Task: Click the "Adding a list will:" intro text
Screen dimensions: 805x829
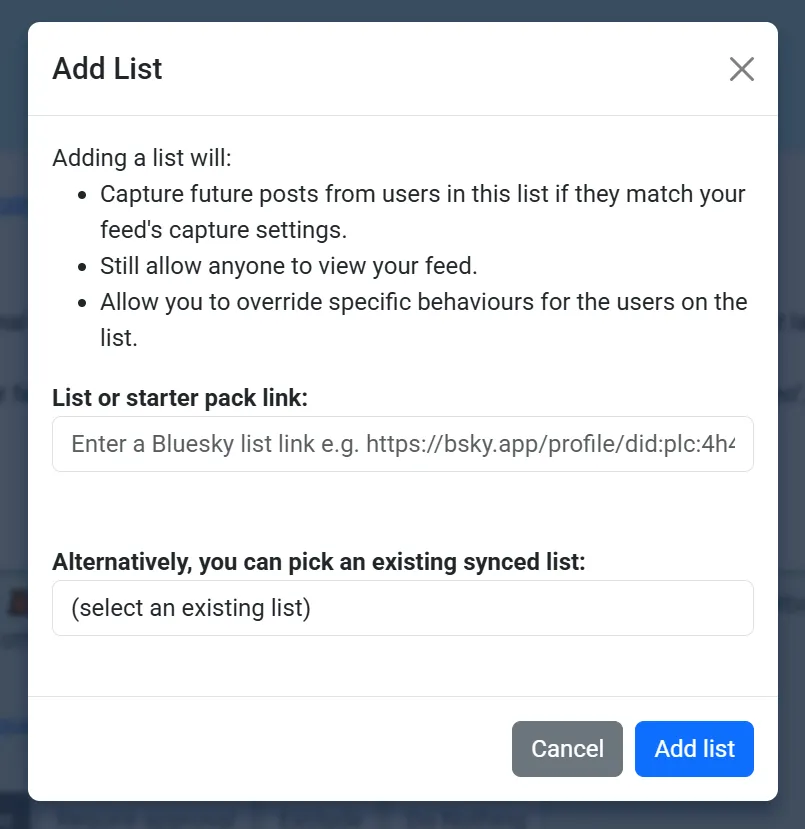Action: pyautogui.click(x=141, y=158)
